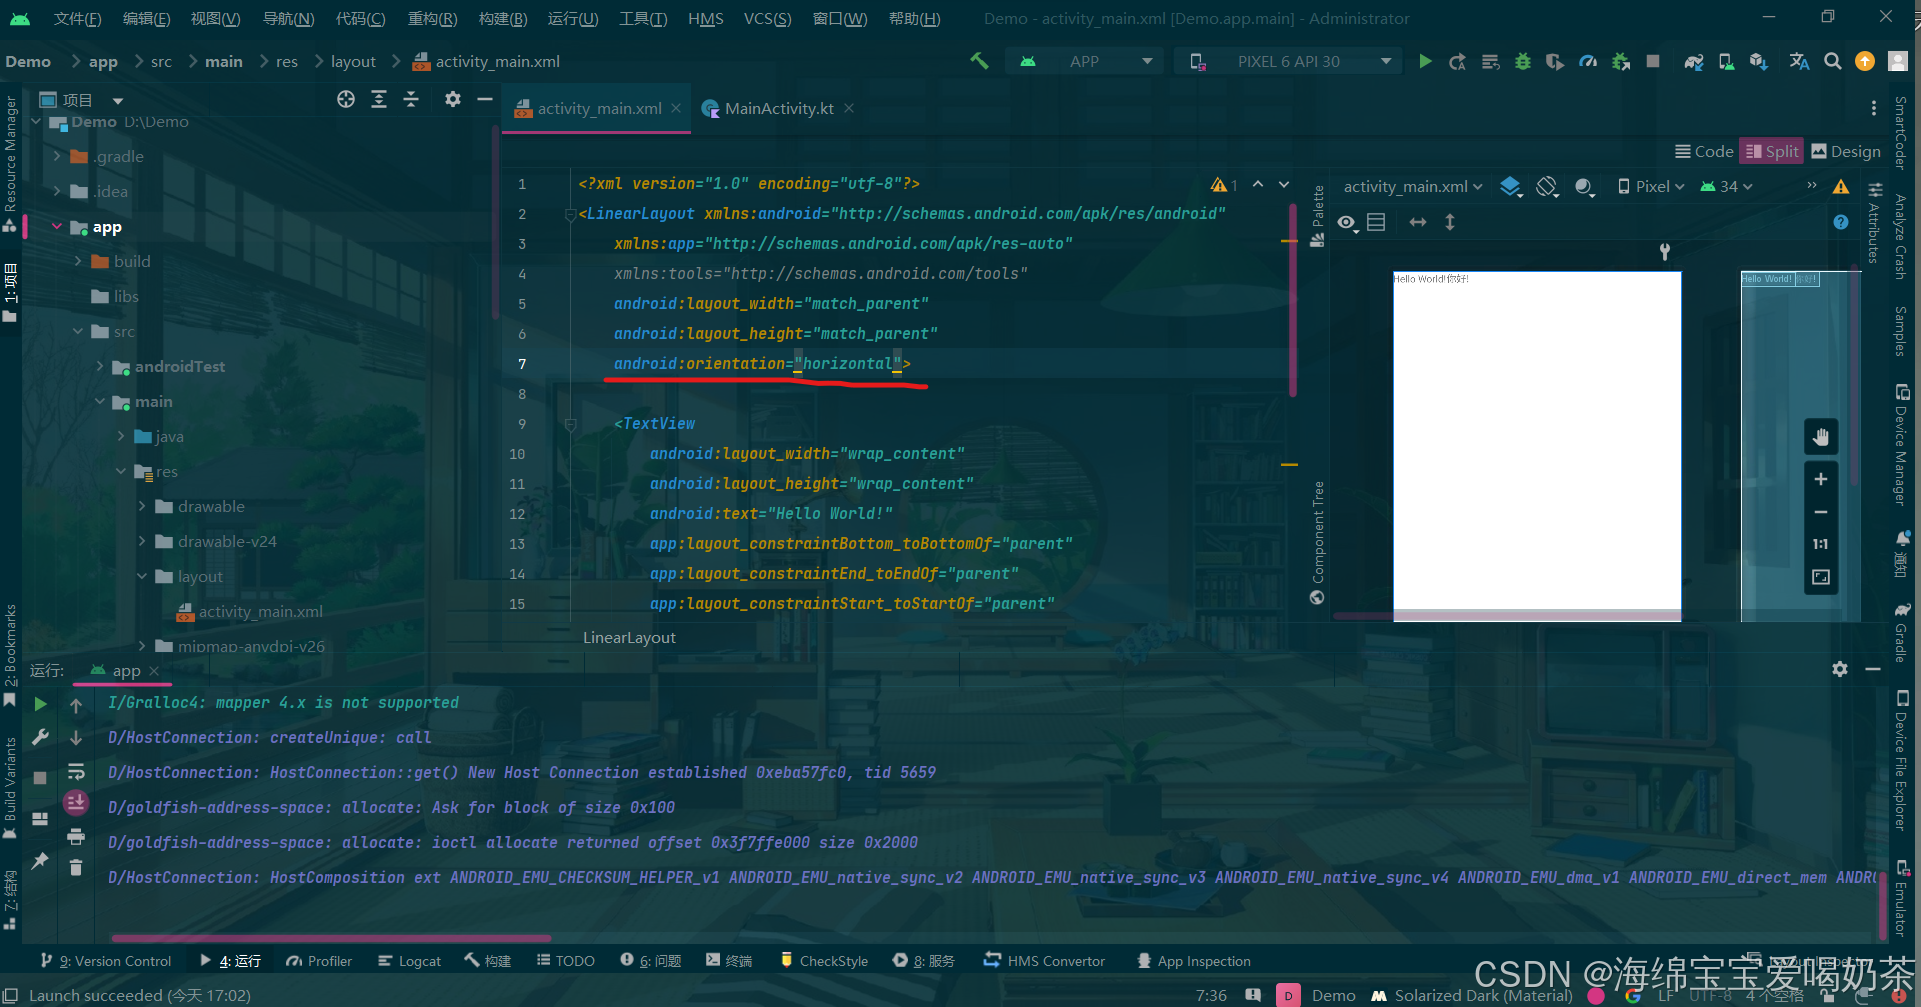The width and height of the screenshot is (1921, 1007).
Task: Click the Apply Changes and Restart Activity icon
Action: coord(1458,61)
